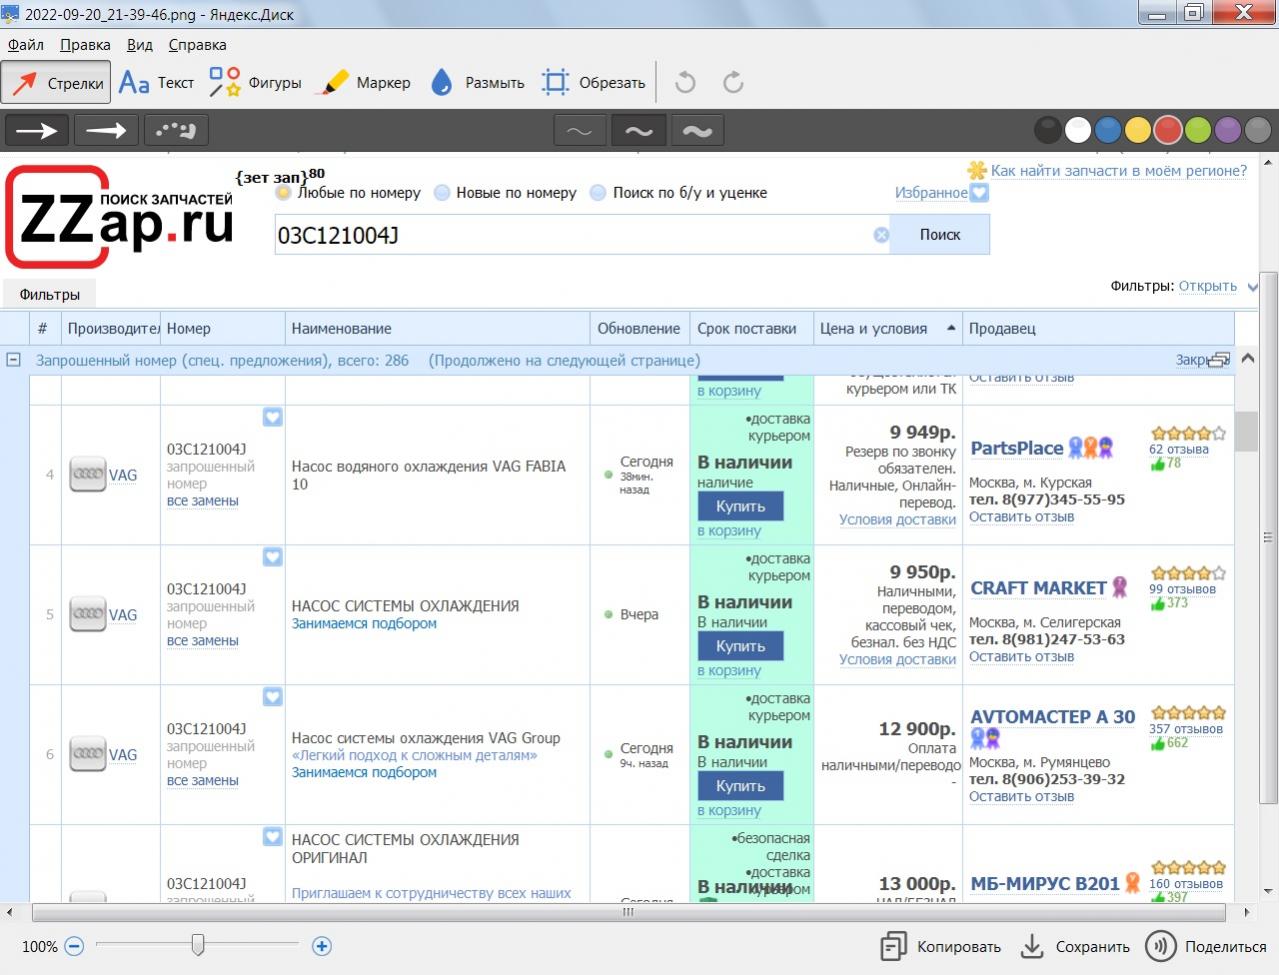Select the Поиск по б/у и уценке option
Viewport: 1279px width, 975px height.
[598, 193]
